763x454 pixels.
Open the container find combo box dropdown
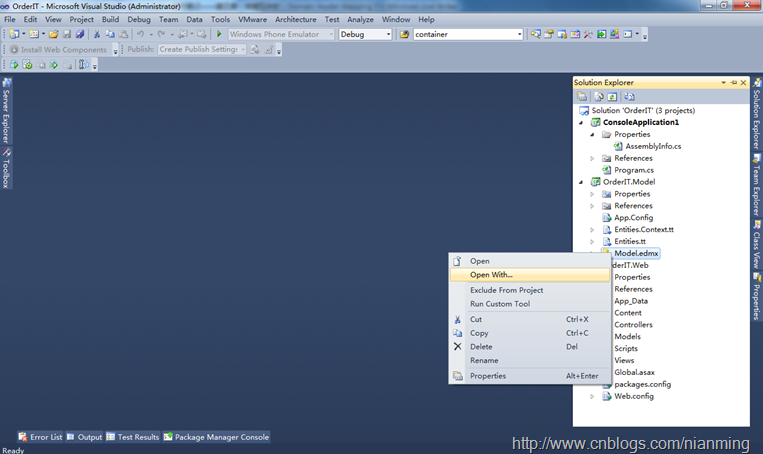tap(519, 35)
